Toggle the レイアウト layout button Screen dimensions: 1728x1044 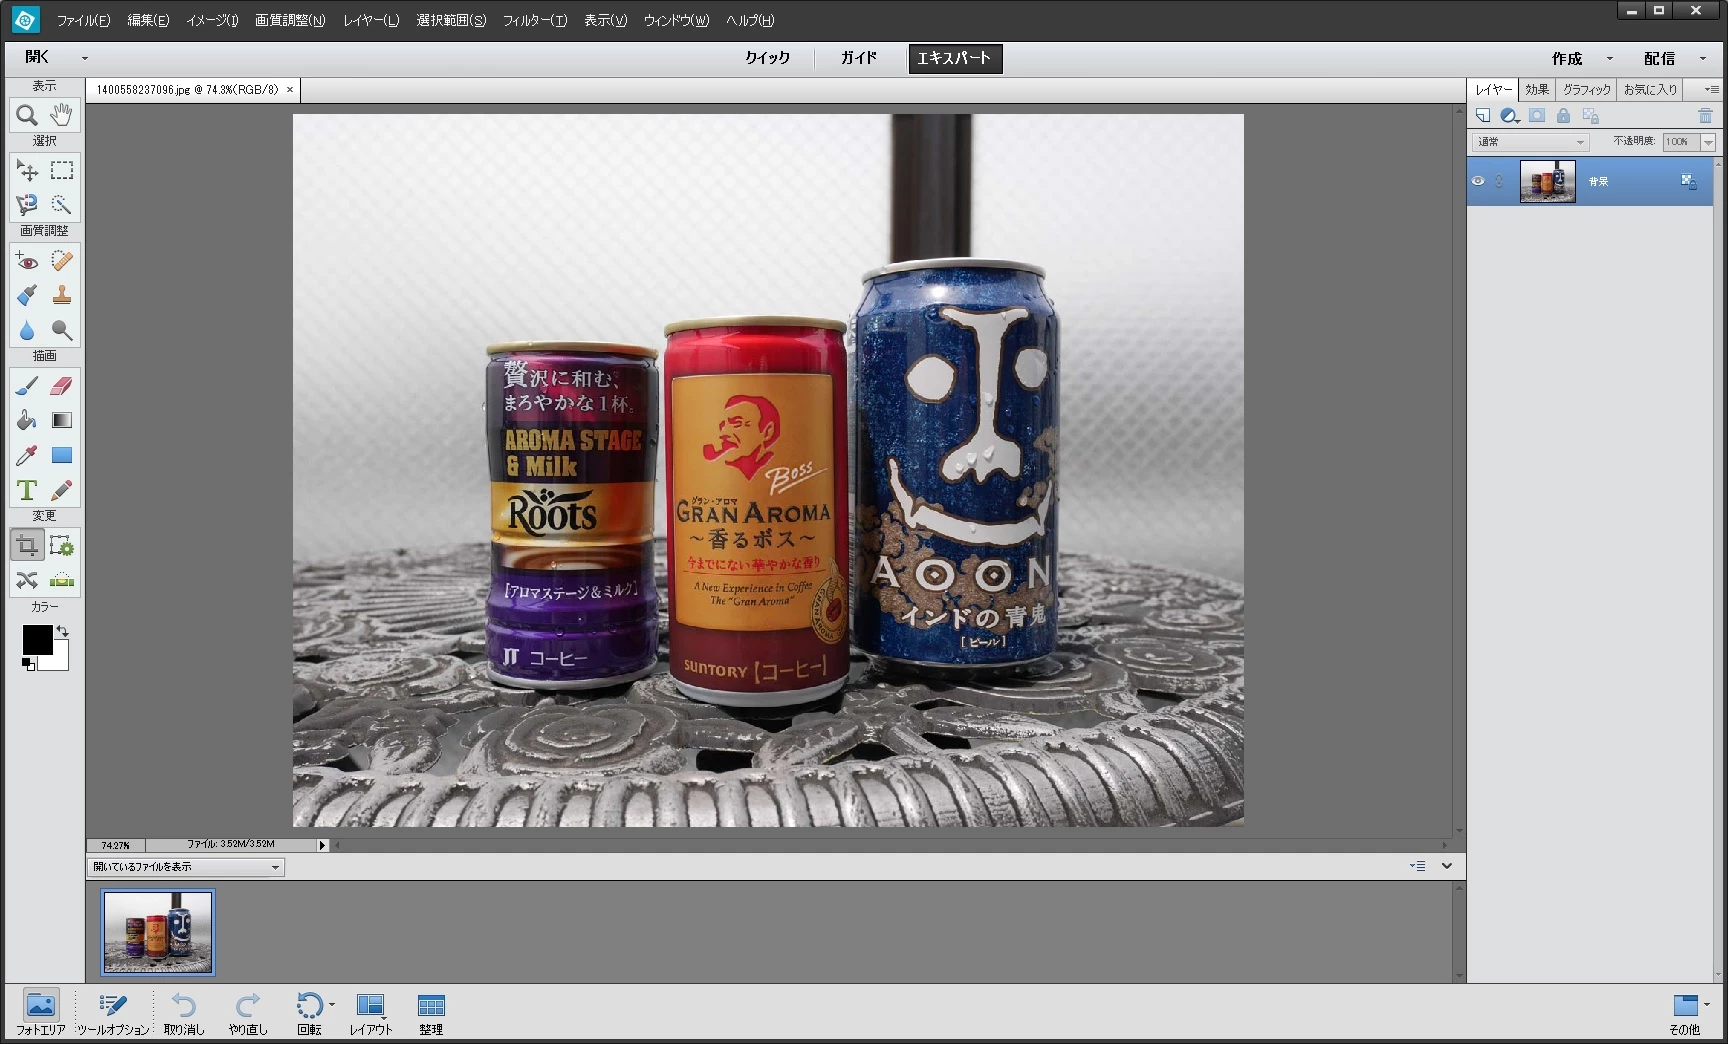[371, 1013]
